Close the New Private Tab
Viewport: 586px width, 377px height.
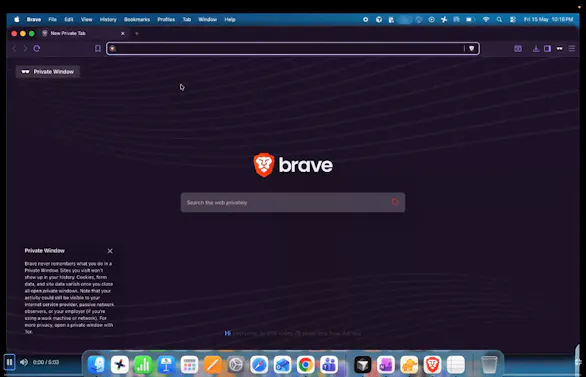(x=123, y=33)
